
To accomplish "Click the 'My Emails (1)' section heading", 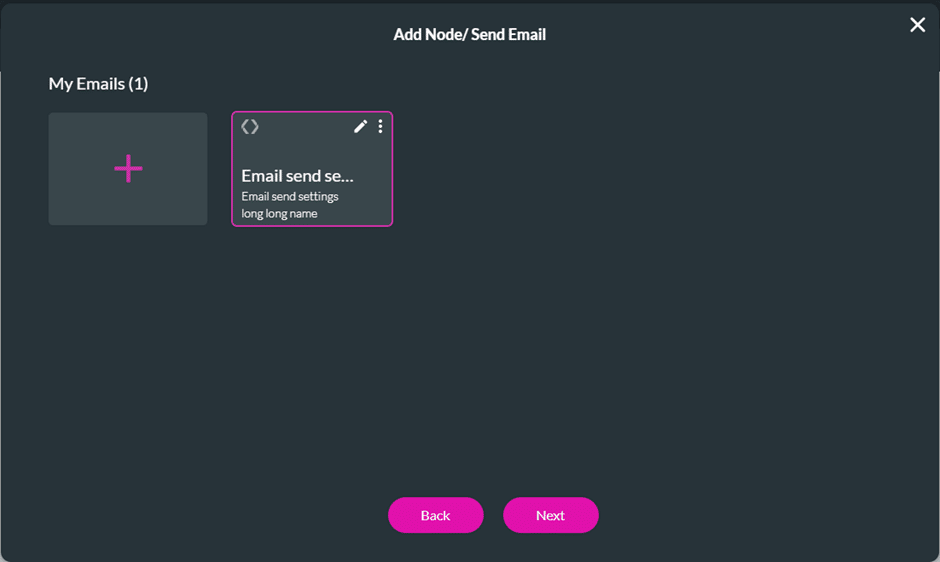I will pyautogui.click(x=98, y=84).
